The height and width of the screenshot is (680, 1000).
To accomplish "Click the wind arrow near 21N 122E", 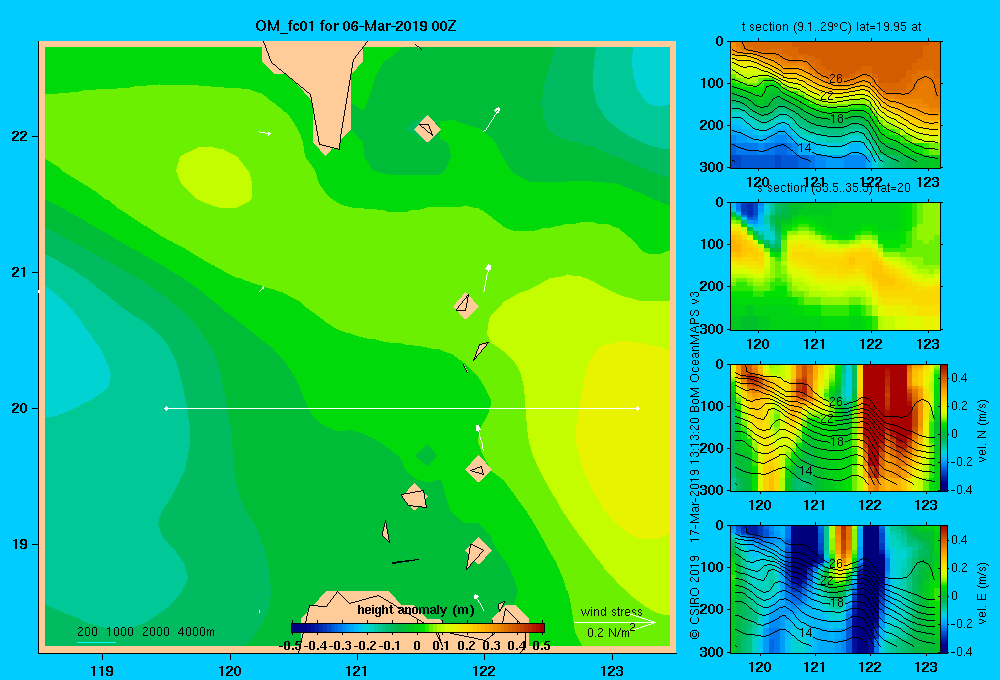I will (487, 278).
